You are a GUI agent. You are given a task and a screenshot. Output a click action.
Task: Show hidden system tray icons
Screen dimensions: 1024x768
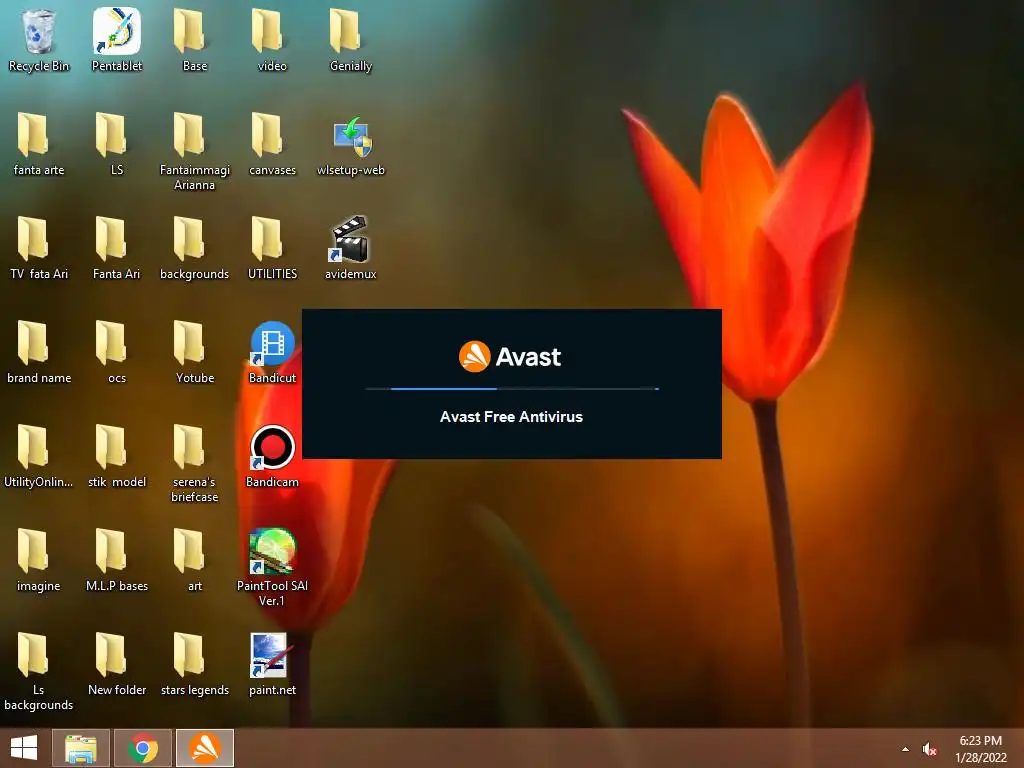pyautogui.click(x=905, y=749)
